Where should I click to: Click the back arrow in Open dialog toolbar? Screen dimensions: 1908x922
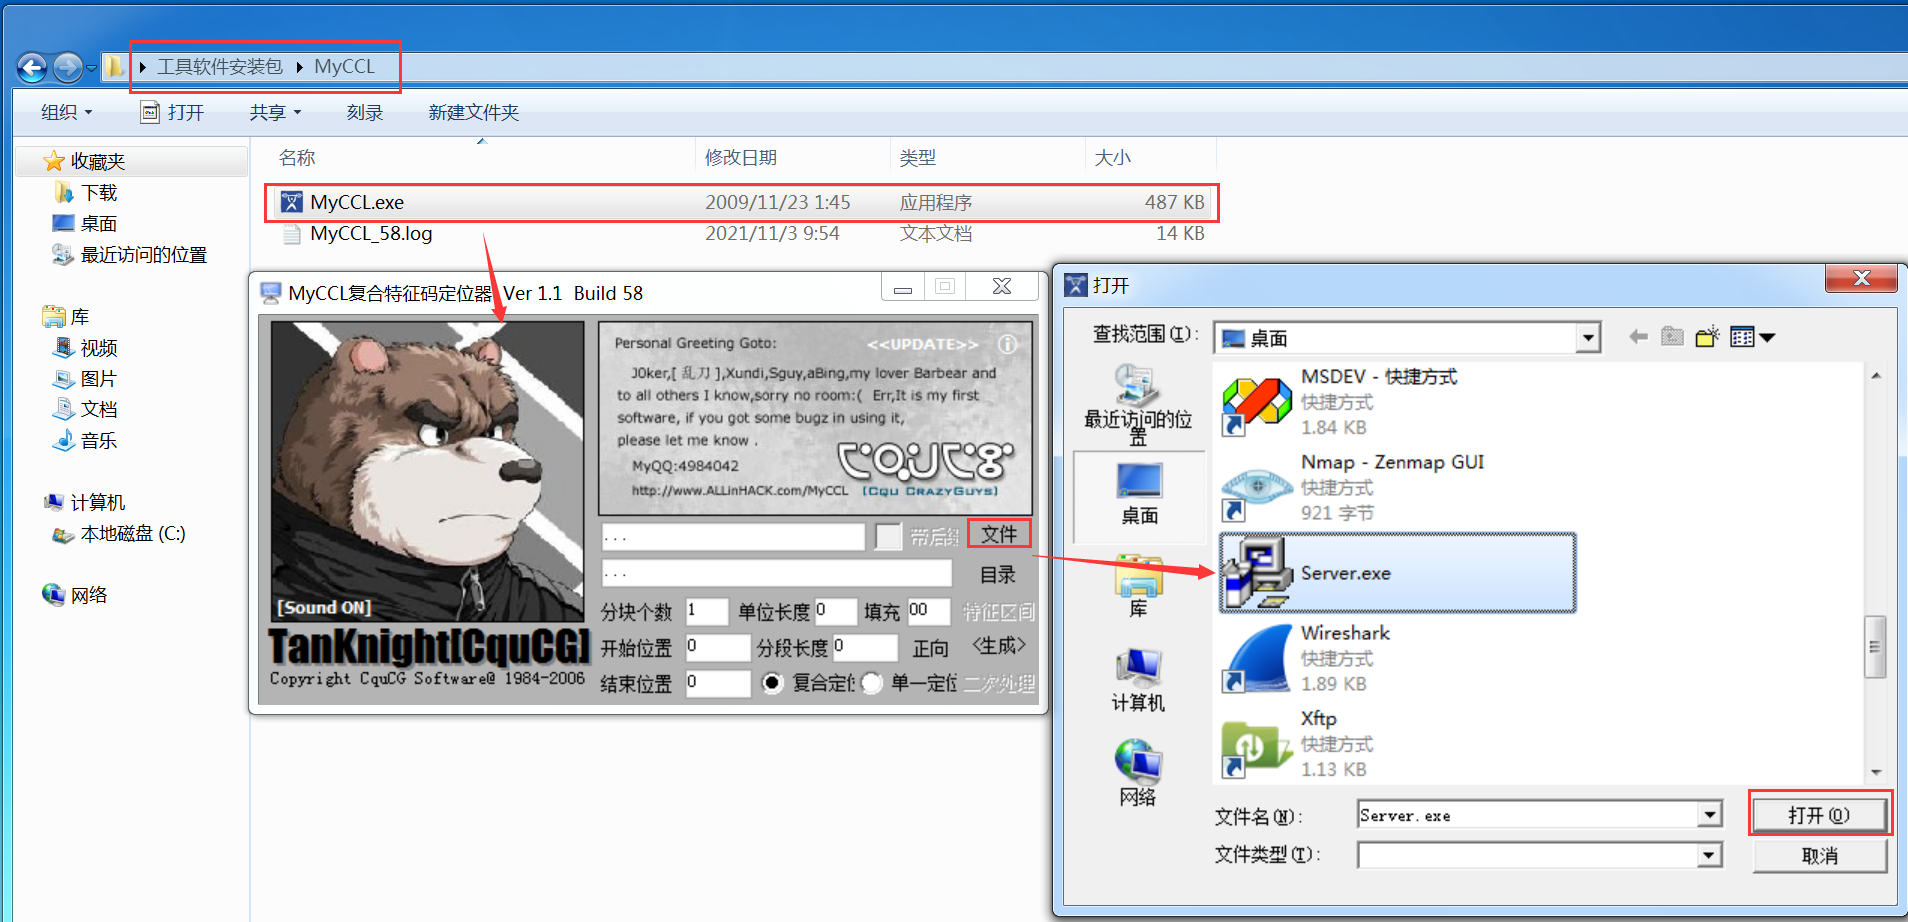pos(1638,337)
